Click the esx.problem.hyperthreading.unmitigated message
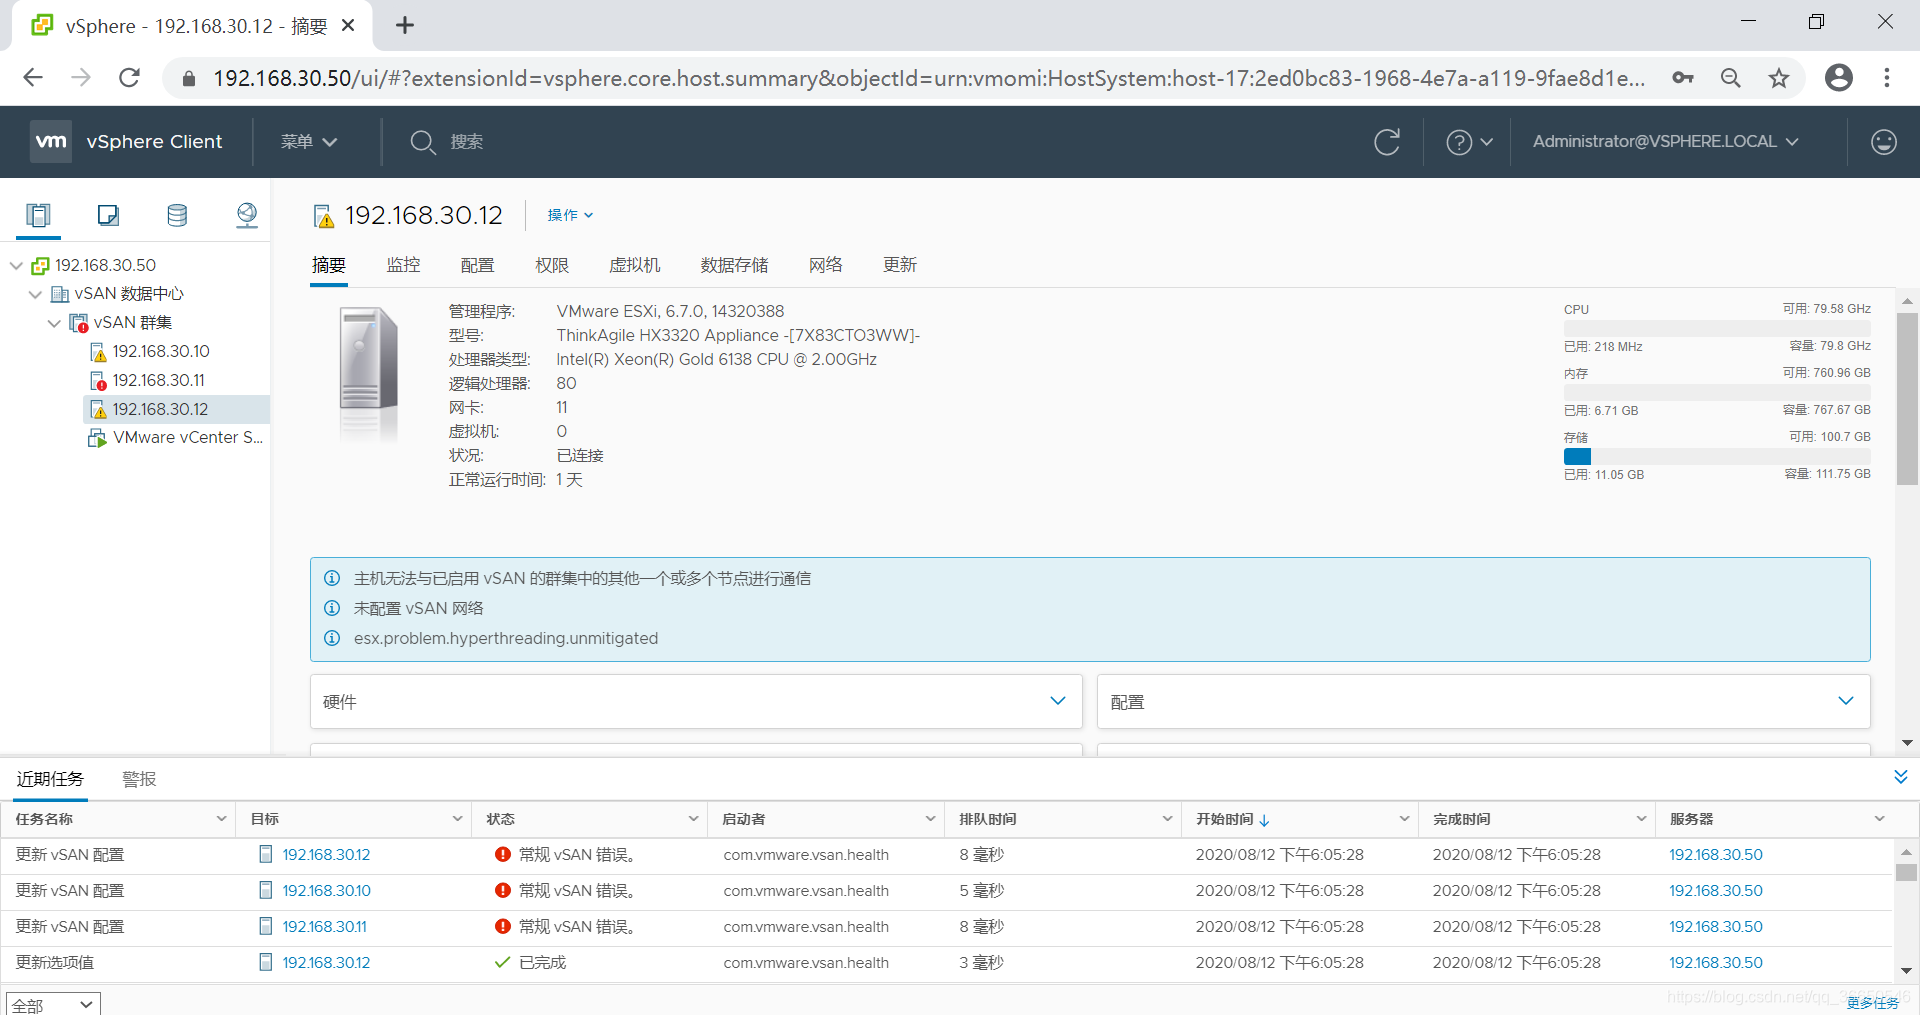Screen dimensions: 1920x1015 [x=506, y=638]
